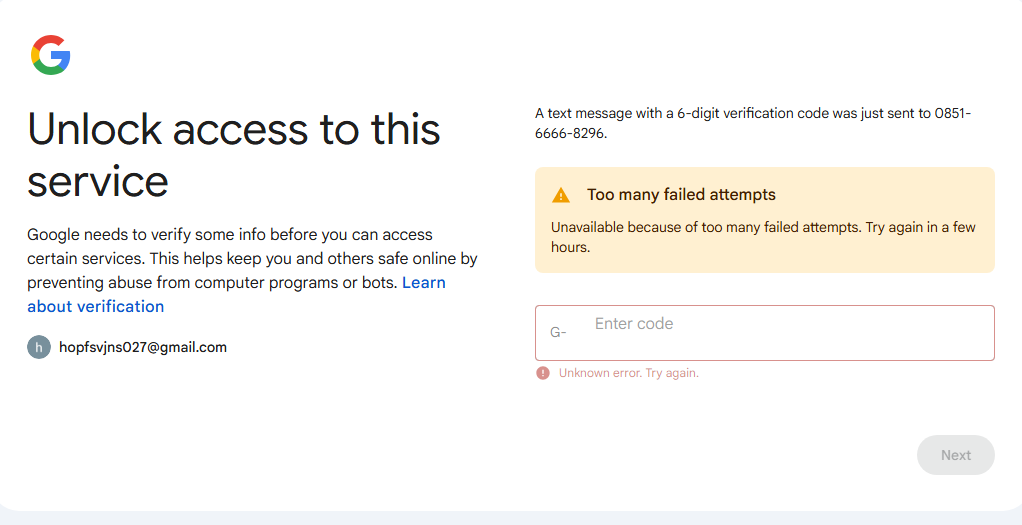This screenshot has width=1022, height=525.
Task: Select the hopfsvjns027@gmail.com account email
Action: click(x=143, y=347)
